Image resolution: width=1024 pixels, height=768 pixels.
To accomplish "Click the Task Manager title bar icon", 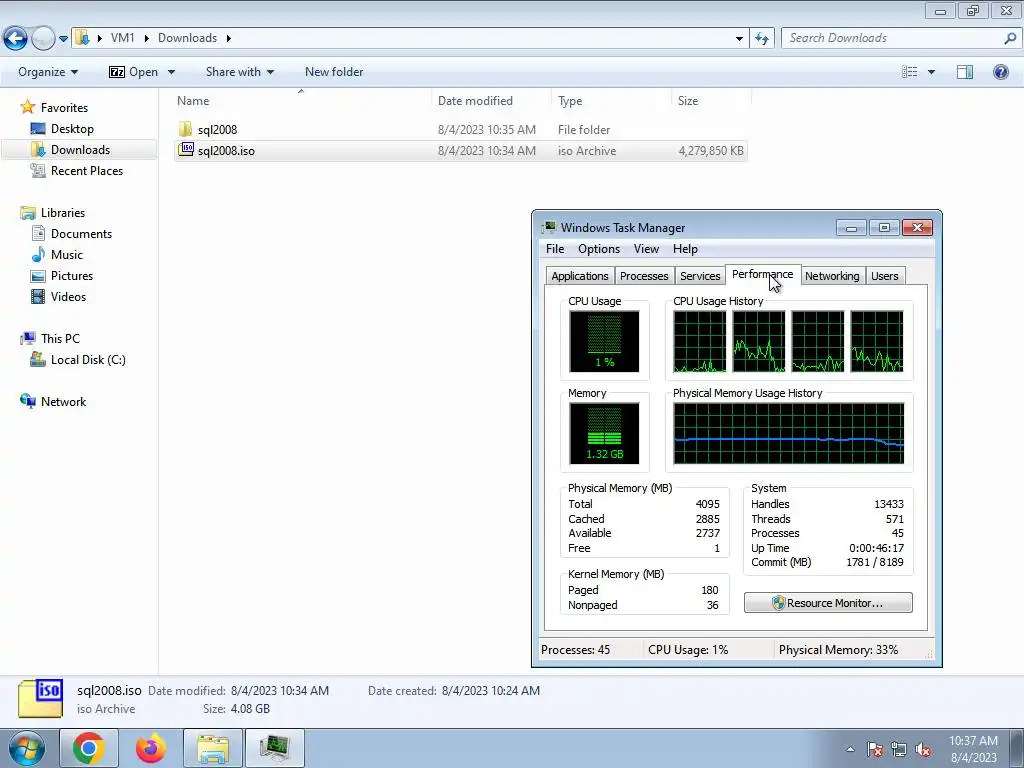I will (549, 227).
